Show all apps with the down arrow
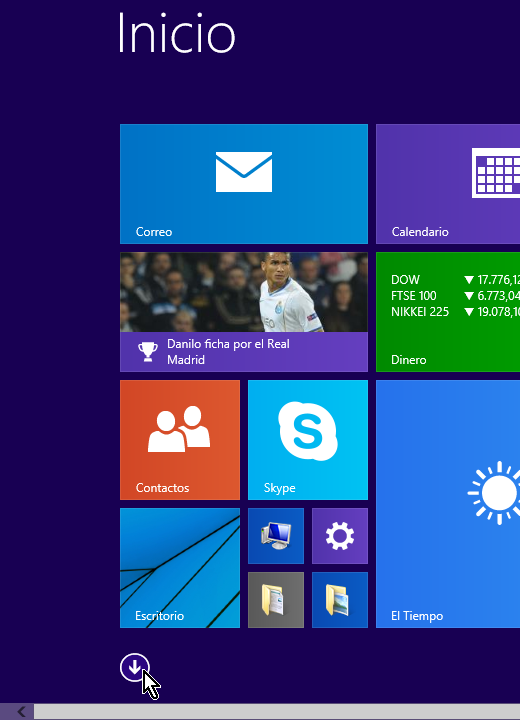 [135, 667]
